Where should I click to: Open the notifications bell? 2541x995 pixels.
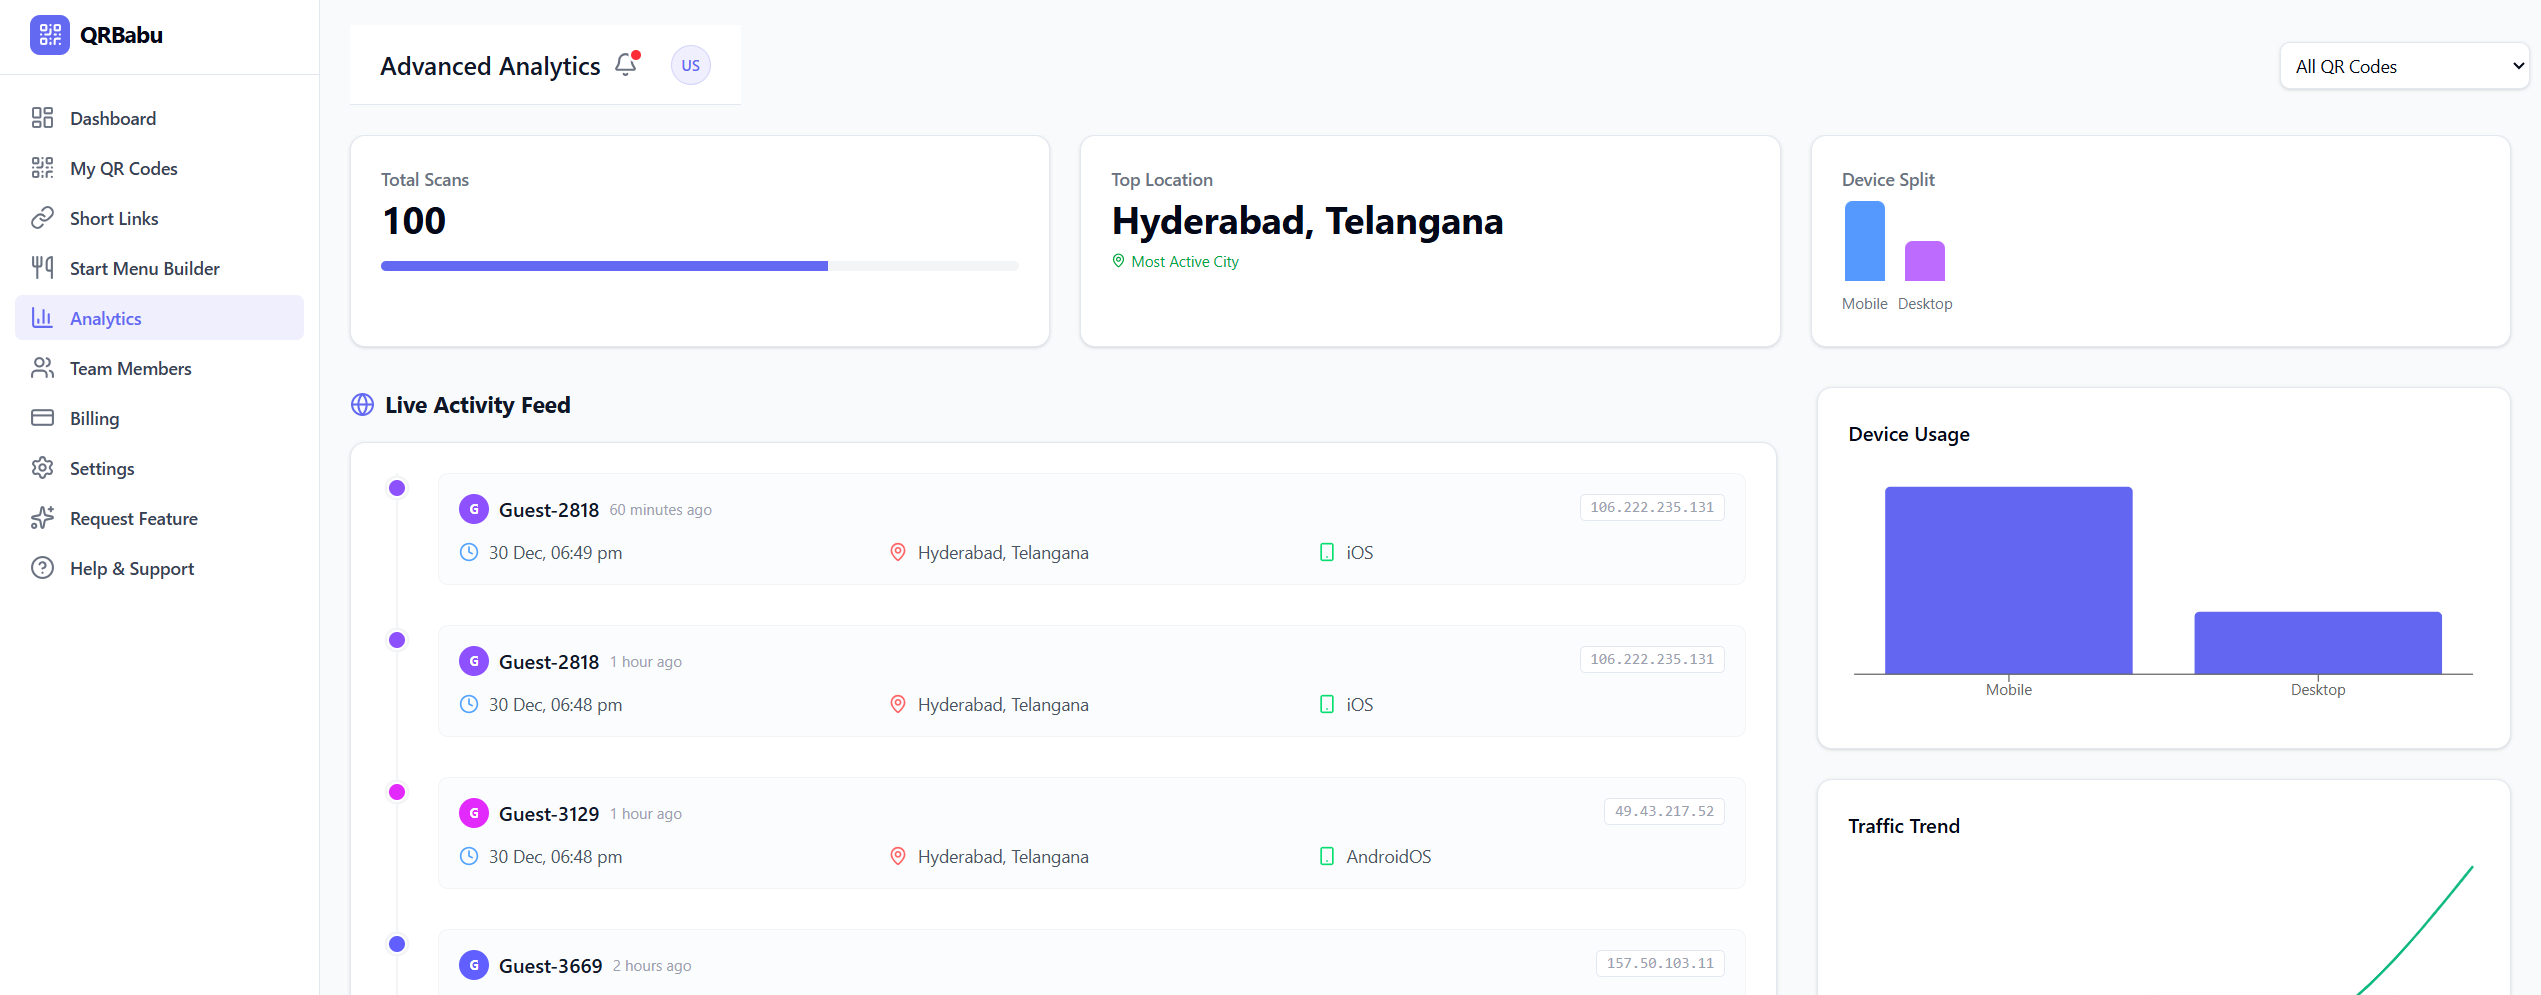pyautogui.click(x=627, y=64)
